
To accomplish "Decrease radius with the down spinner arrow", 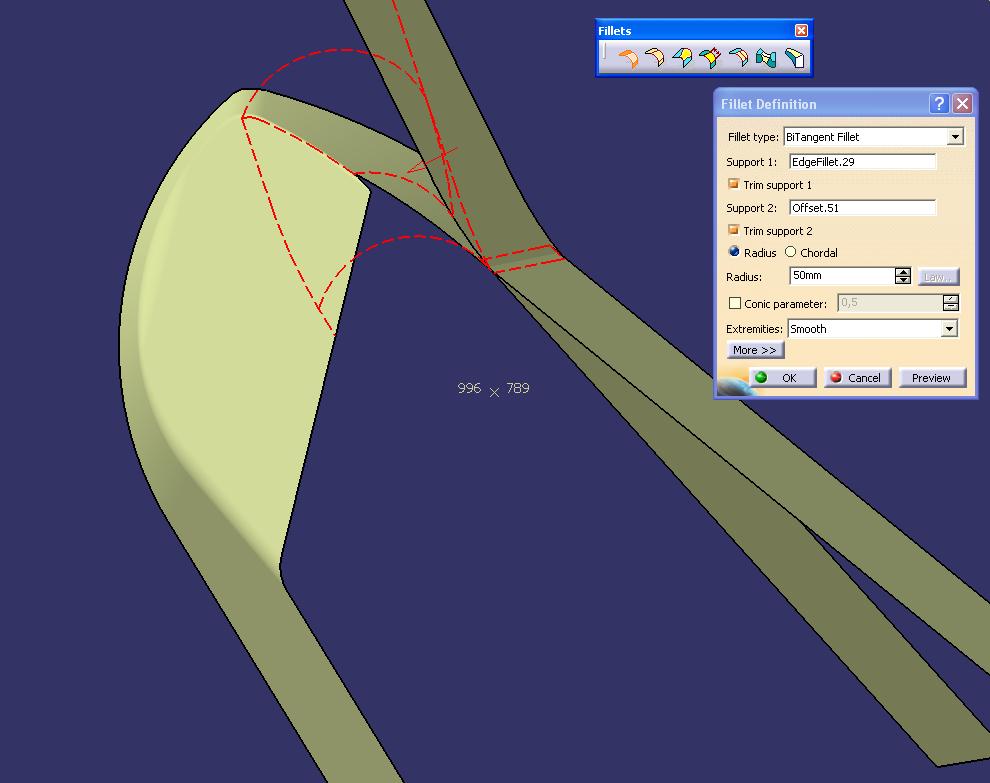I will point(903,280).
